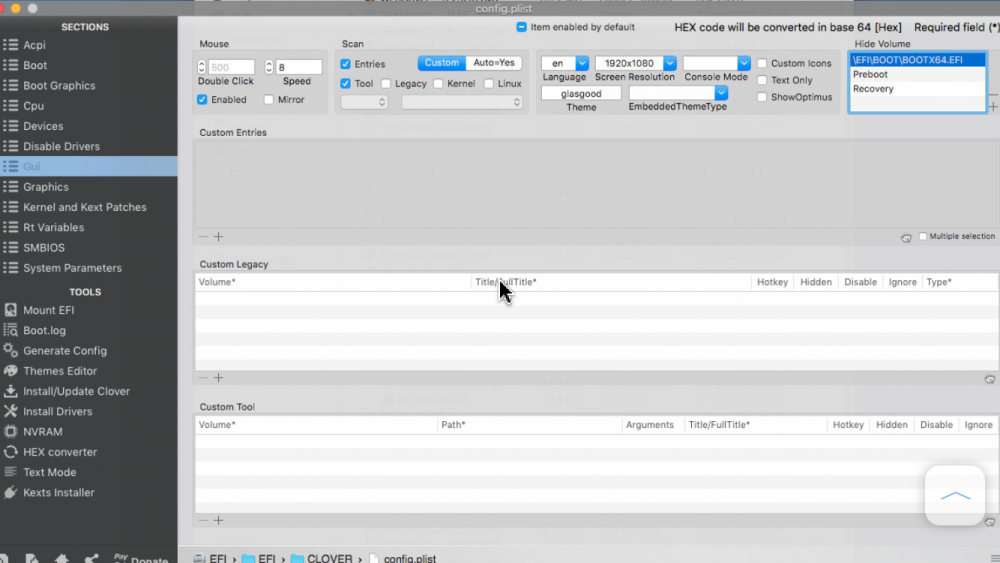The width and height of the screenshot is (1000, 563).
Task: Select Preboot in Hide Volume list
Action: click(917, 74)
